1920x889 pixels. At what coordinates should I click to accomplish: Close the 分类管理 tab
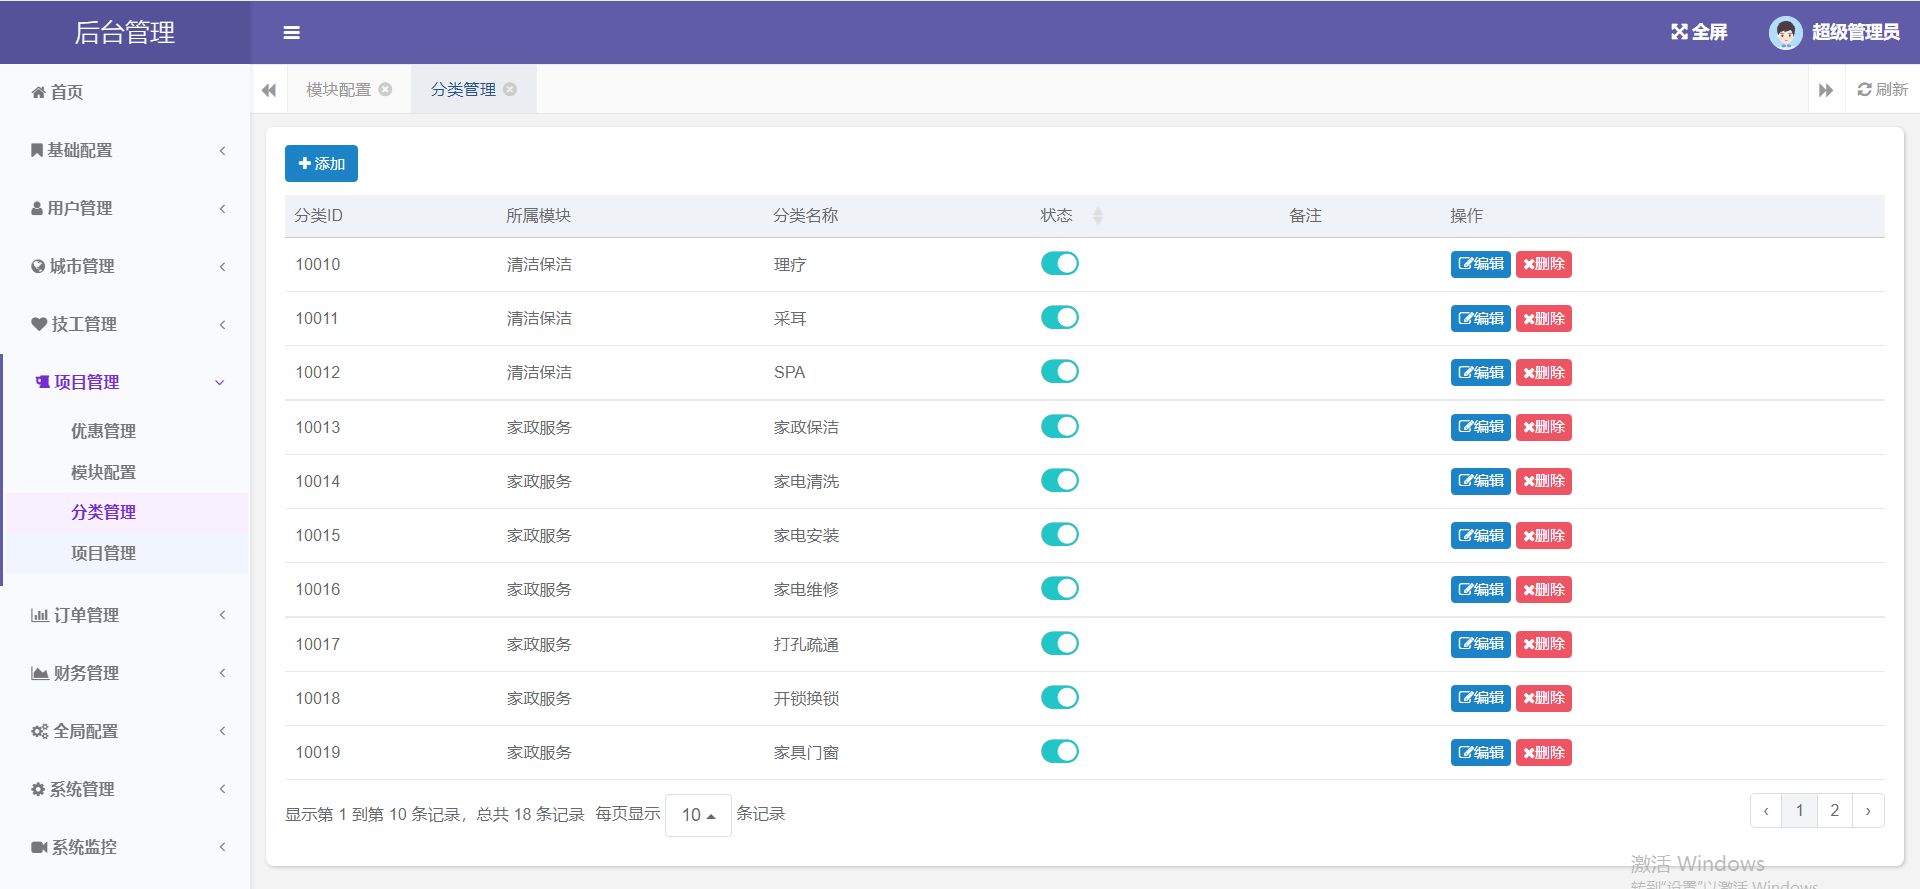(510, 90)
